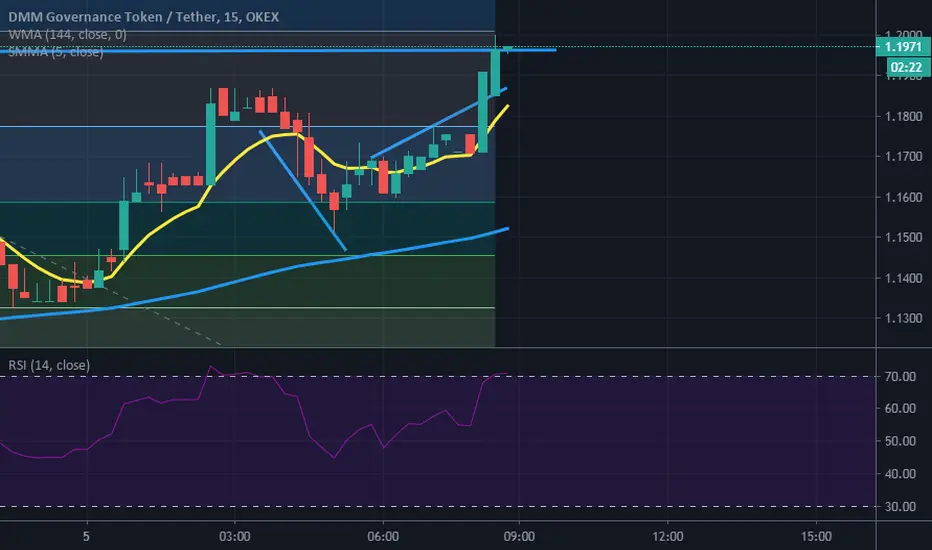Viewport: 932px width, 550px height.
Task: Click the 1.1800 price axis label
Action: (903, 117)
